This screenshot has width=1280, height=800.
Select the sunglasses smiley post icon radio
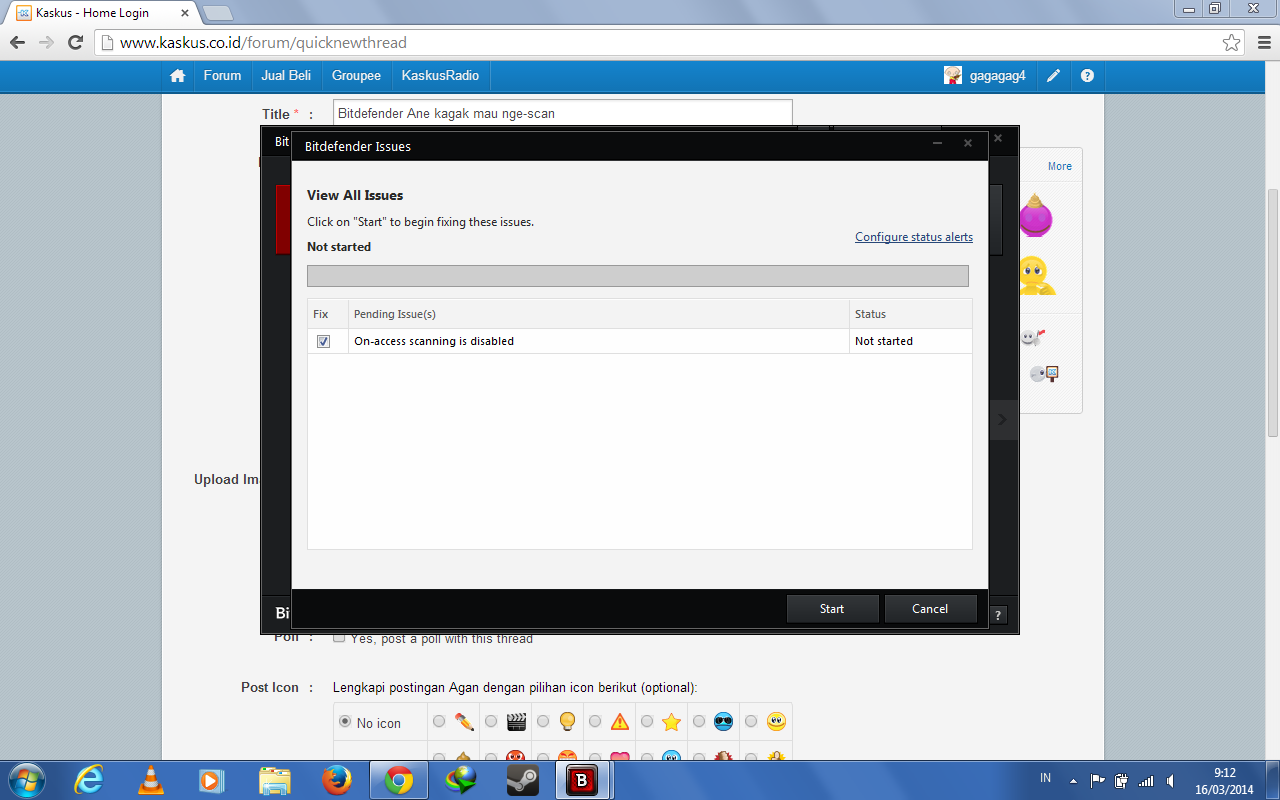[699, 722]
